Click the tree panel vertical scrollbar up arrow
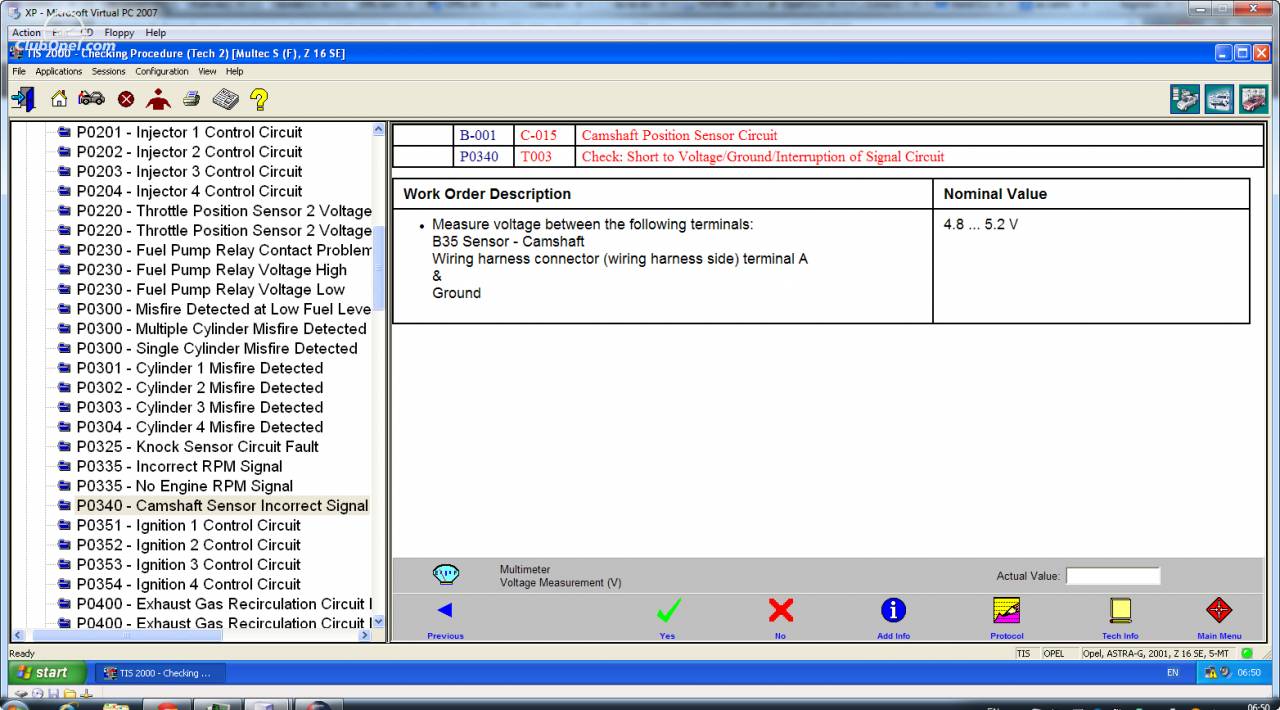The height and width of the screenshot is (710, 1280). tap(378, 129)
